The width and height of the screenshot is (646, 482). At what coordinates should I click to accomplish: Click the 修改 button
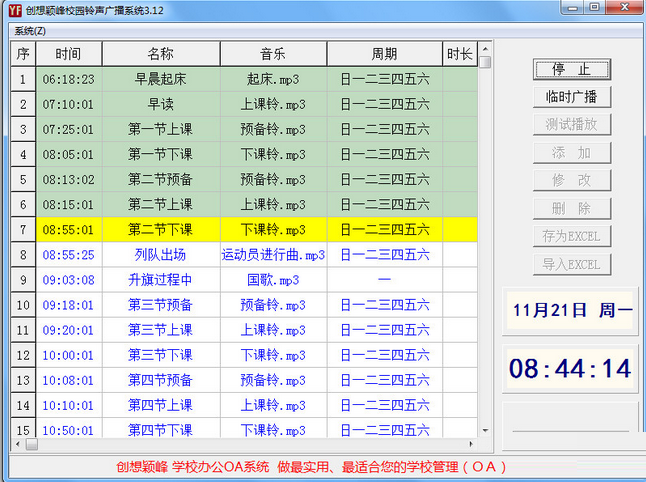pos(571,180)
